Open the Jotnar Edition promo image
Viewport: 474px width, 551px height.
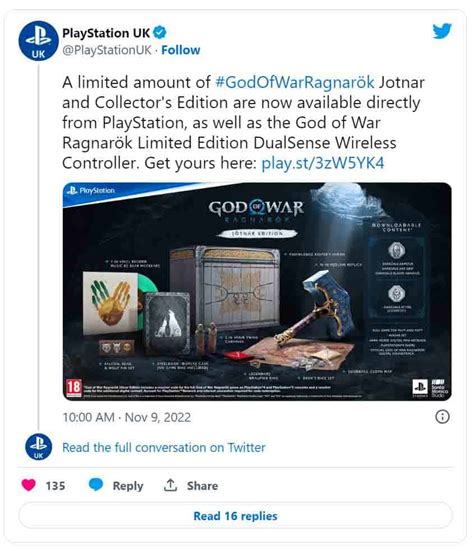tap(257, 291)
